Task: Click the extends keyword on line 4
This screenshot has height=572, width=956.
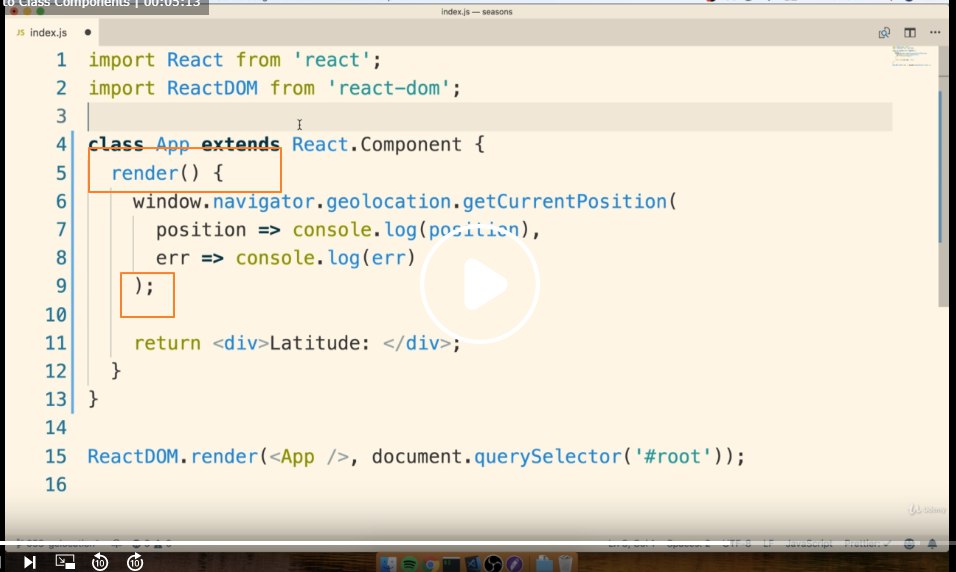Action: click(240, 145)
